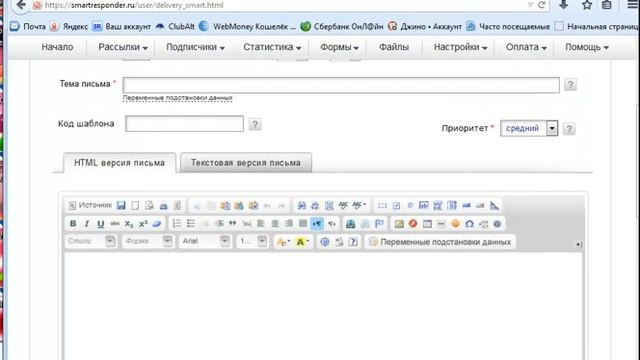The height and width of the screenshot is (360, 640).
Task: Open the Приоритет средний dropdown
Action: tap(529, 128)
